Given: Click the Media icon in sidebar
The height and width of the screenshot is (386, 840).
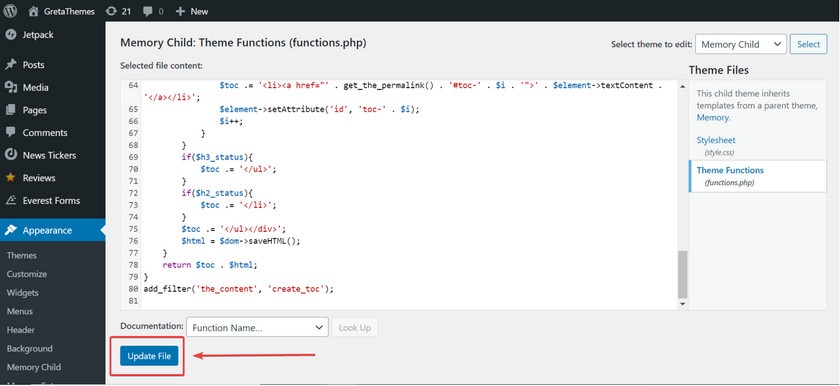Looking at the screenshot, I should click(10, 87).
